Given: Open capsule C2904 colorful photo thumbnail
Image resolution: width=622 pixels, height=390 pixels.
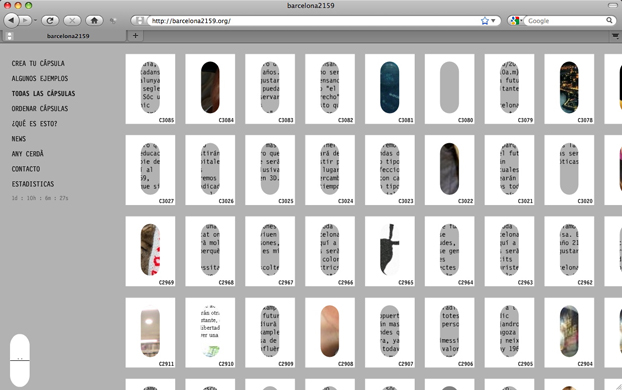Looking at the screenshot, I should [569, 333].
